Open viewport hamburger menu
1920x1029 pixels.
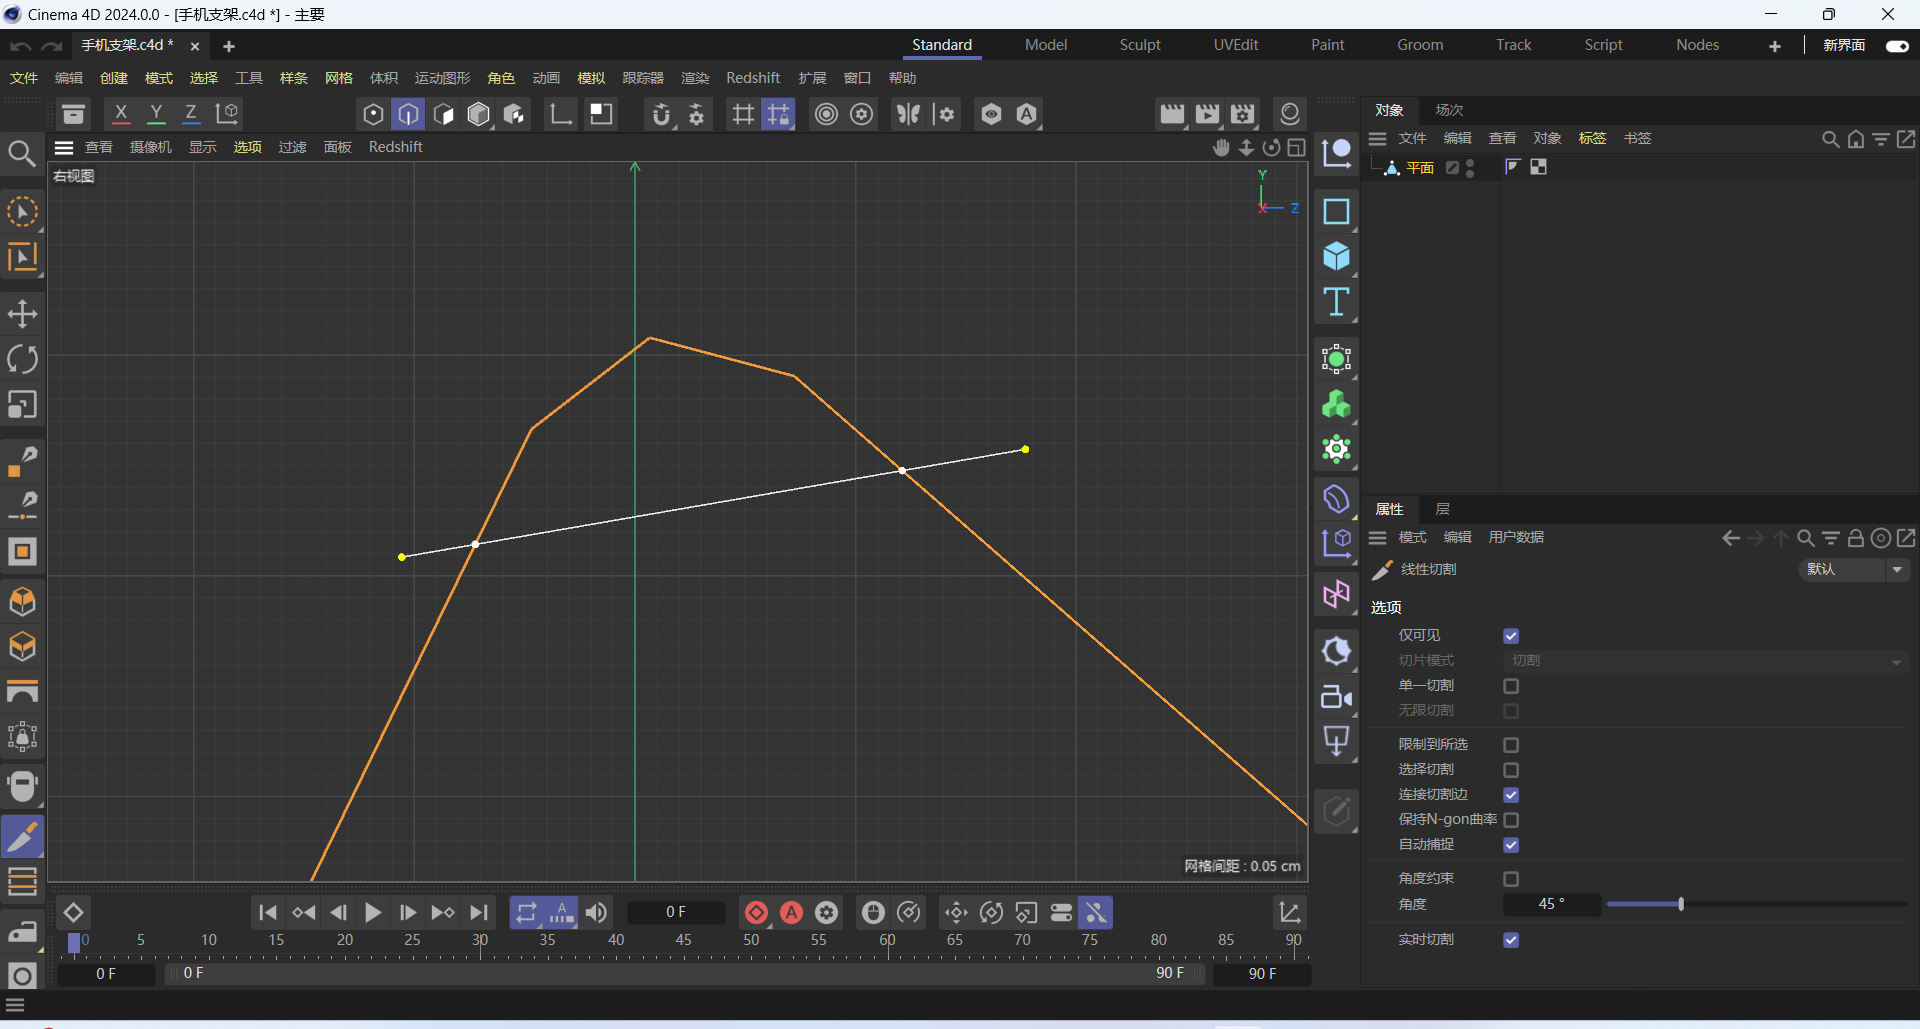pos(64,148)
